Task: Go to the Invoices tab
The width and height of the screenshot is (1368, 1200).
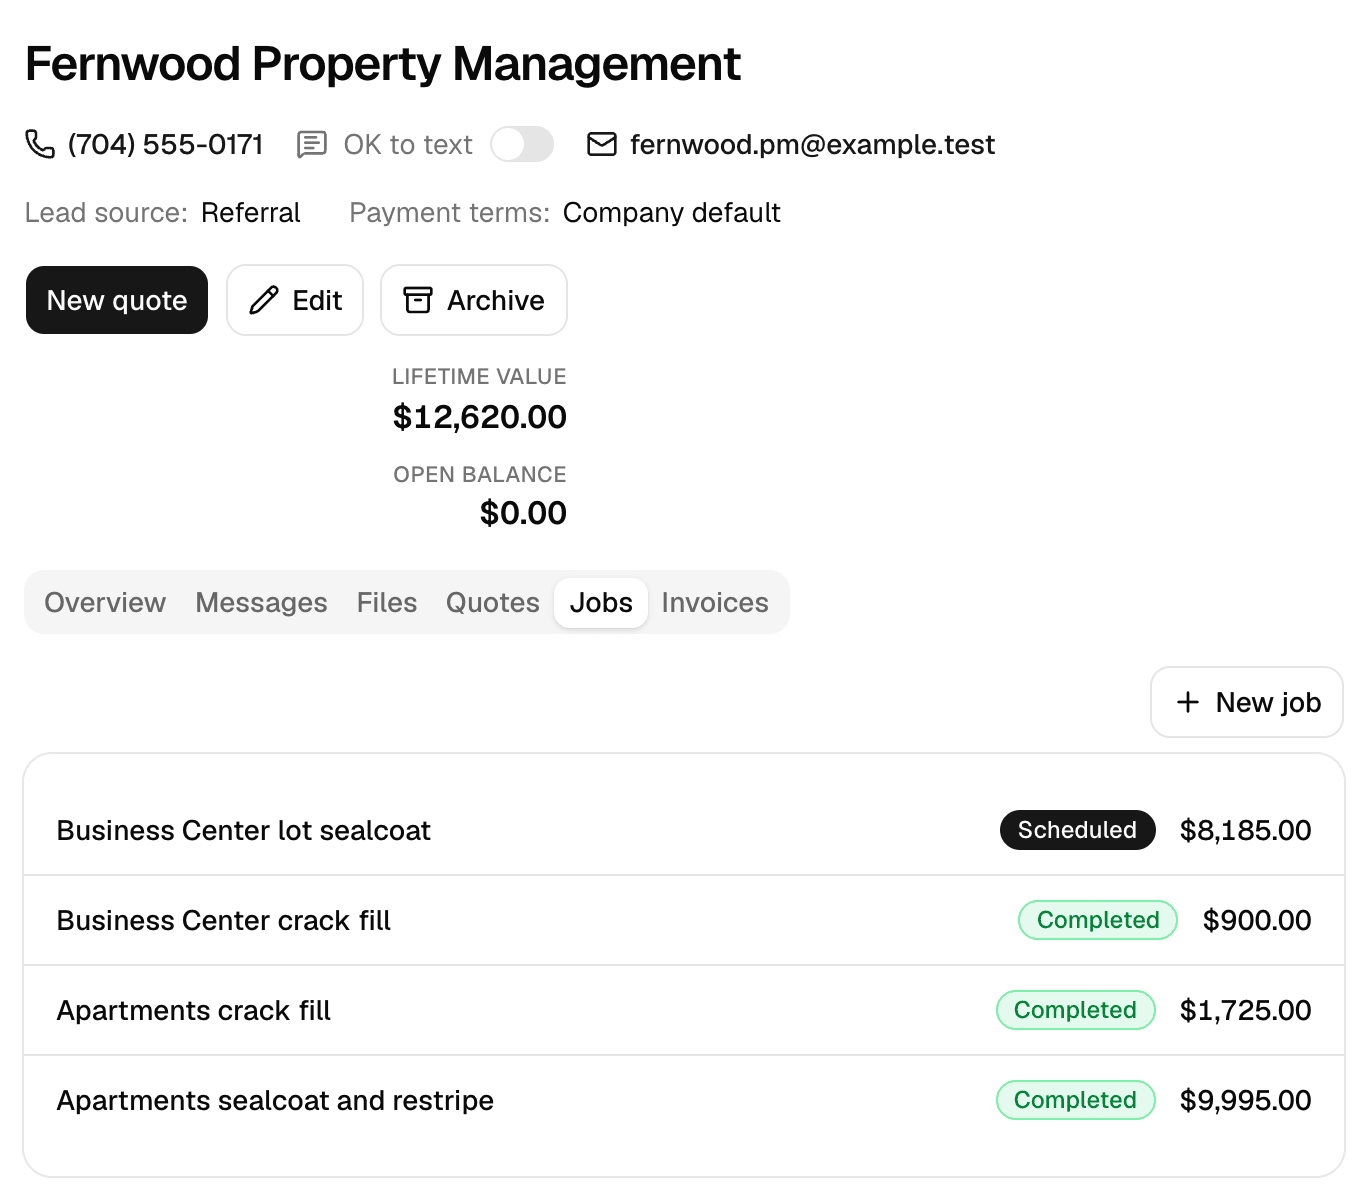Action: [x=715, y=602]
